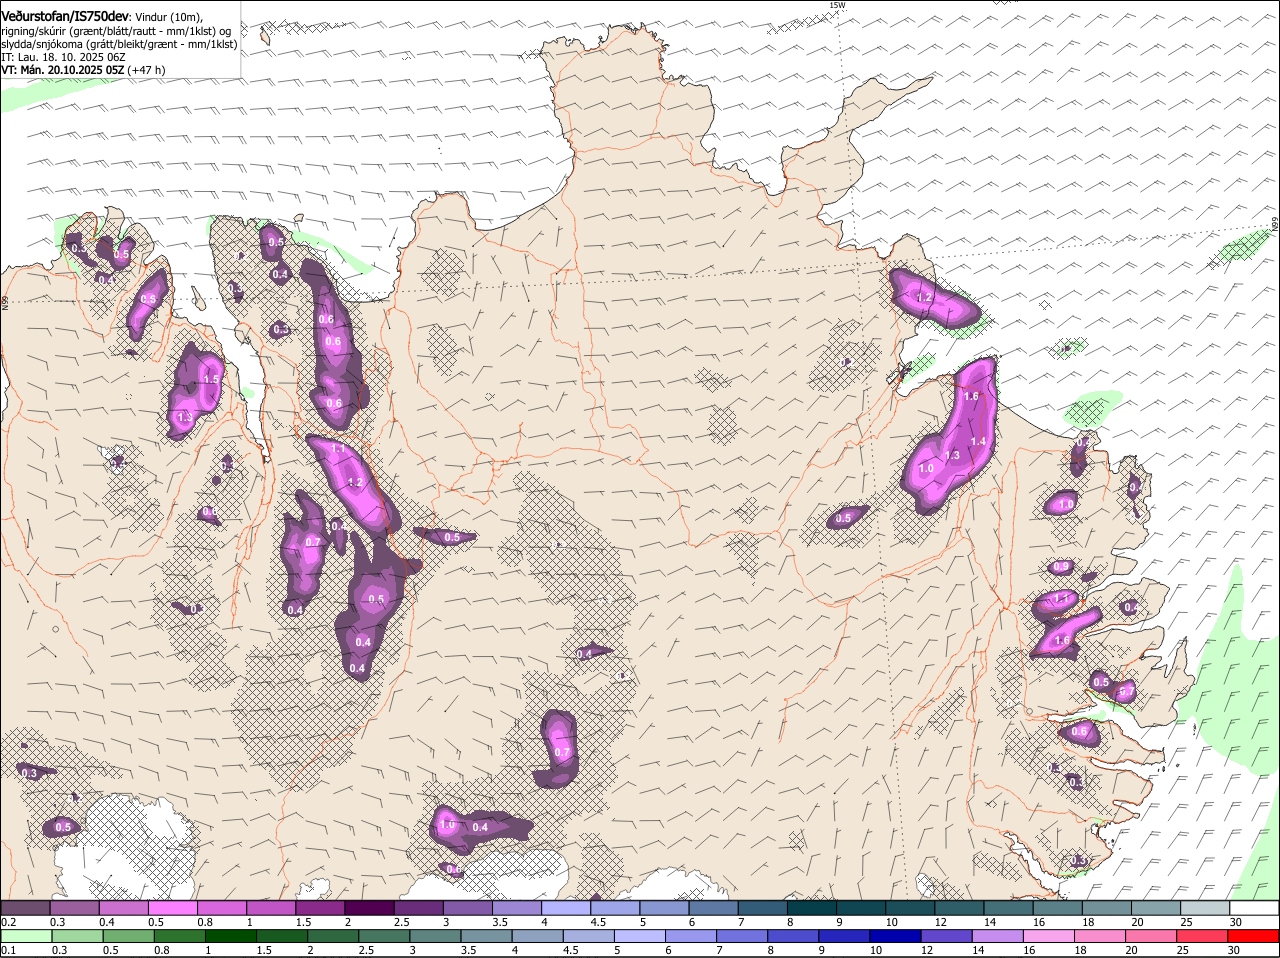The width and height of the screenshot is (1280, 958).
Task: Select the 16–18 light pink swatch, lower scale
Action: (x=1050, y=936)
